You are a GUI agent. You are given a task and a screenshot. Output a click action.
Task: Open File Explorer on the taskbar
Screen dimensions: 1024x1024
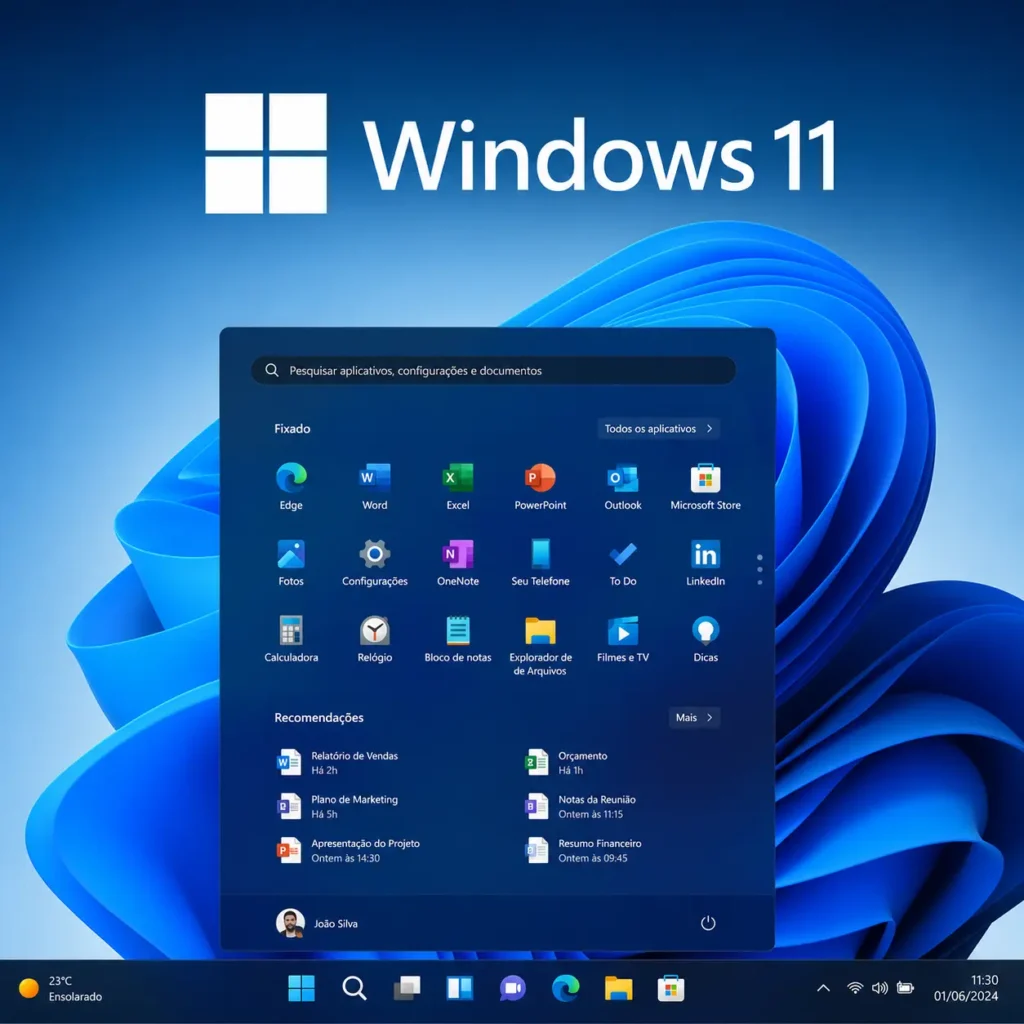pos(618,988)
